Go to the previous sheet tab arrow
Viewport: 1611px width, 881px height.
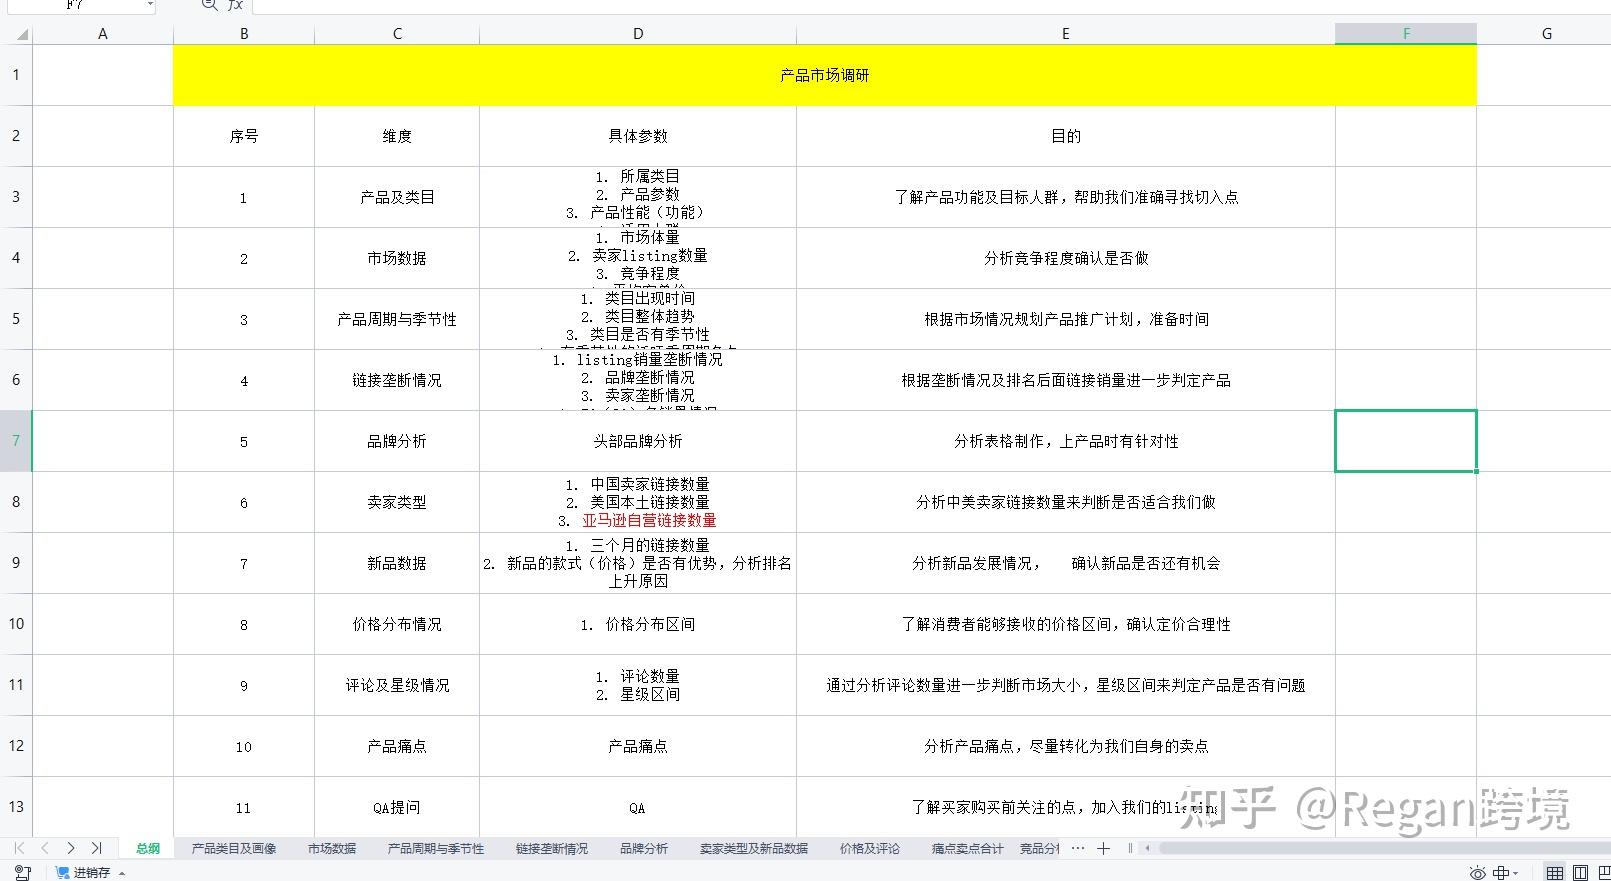pyautogui.click(x=45, y=848)
